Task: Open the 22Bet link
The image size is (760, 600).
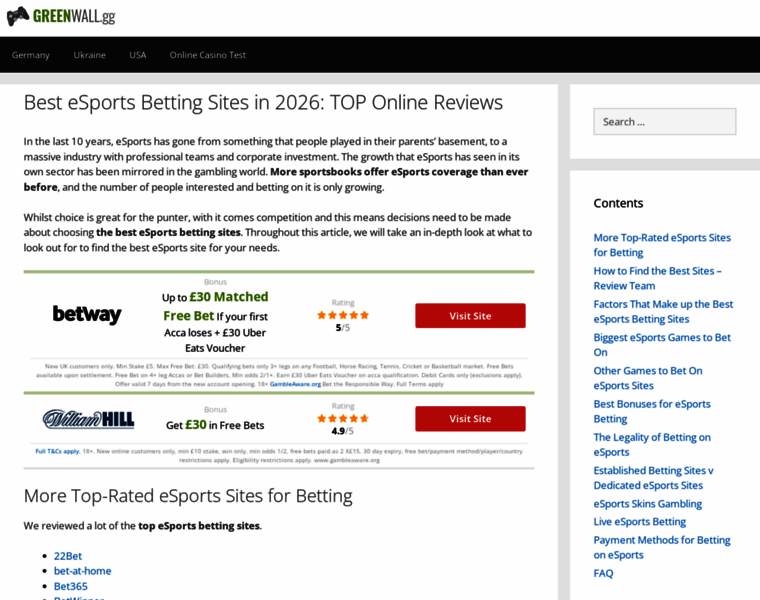Action: [68, 556]
